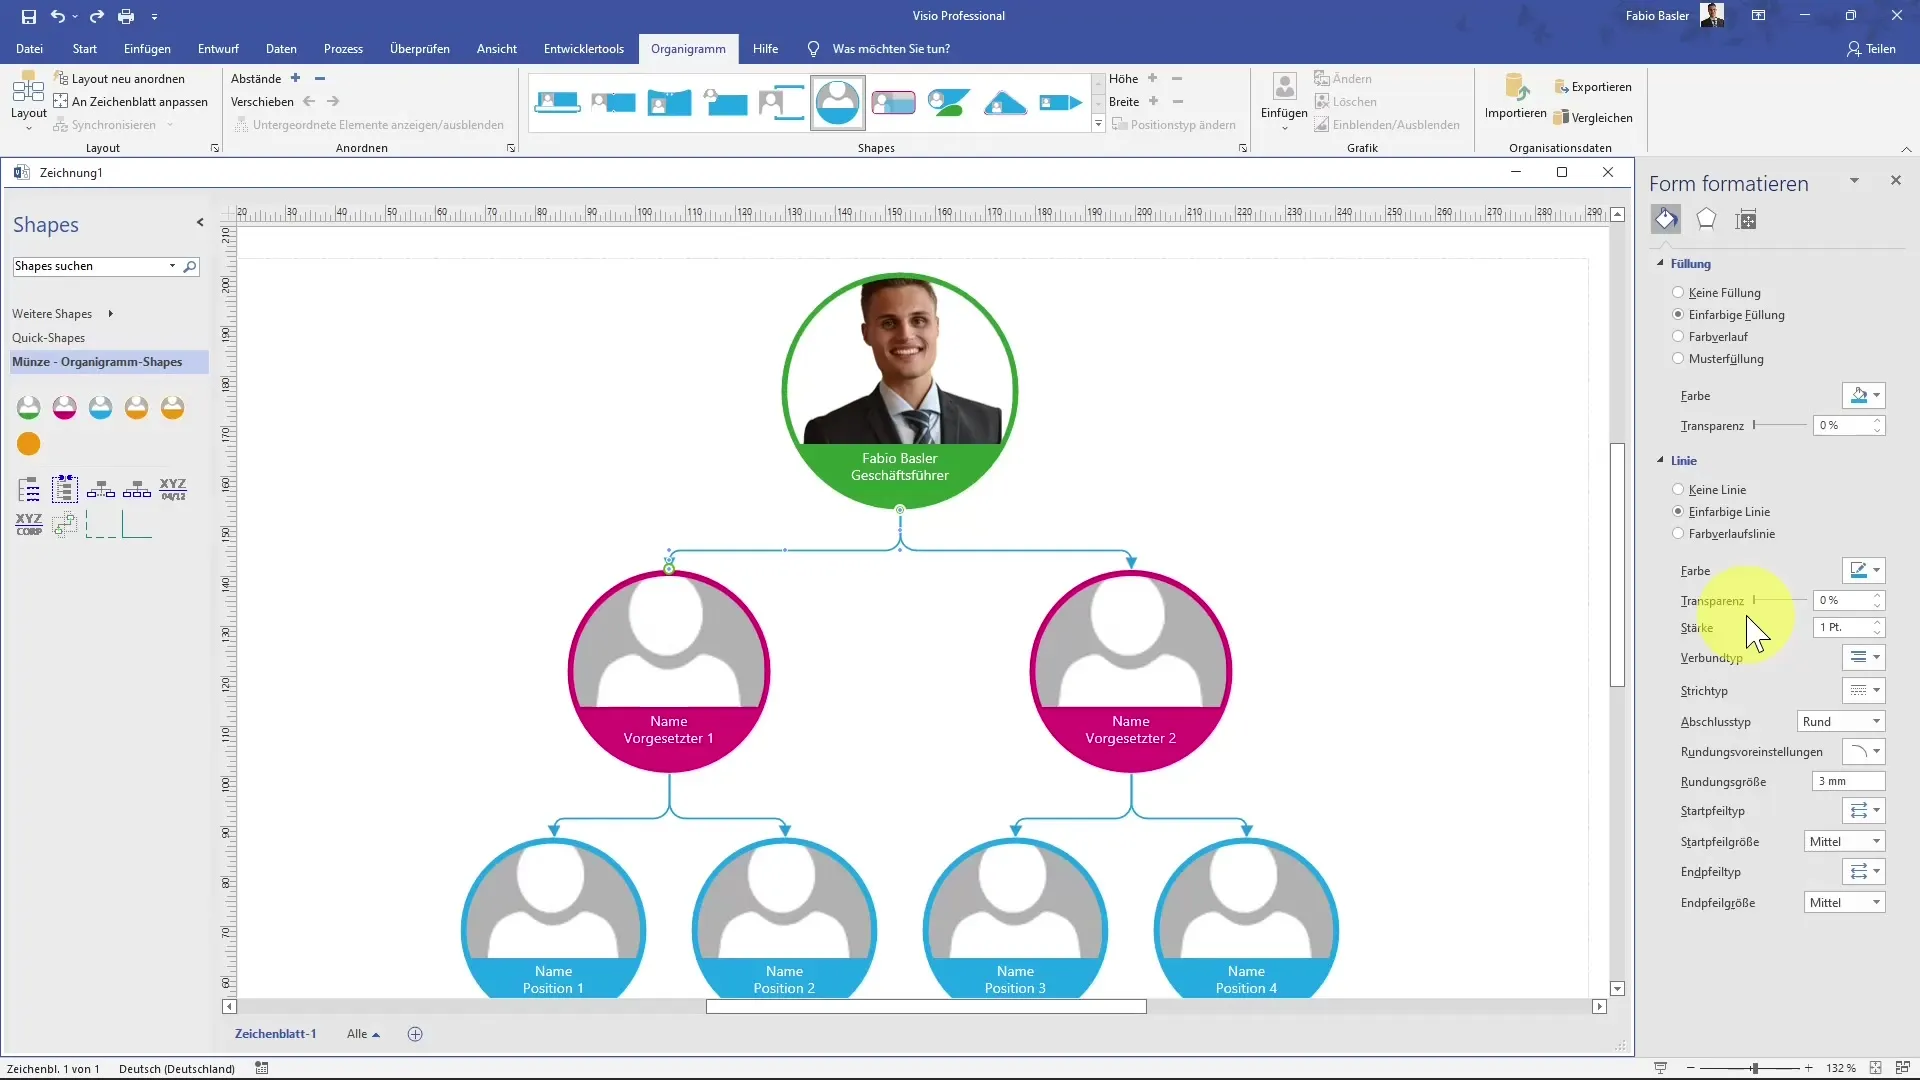Collapse the Füllung section
Screen dimensions: 1920x1080
pos(1660,264)
